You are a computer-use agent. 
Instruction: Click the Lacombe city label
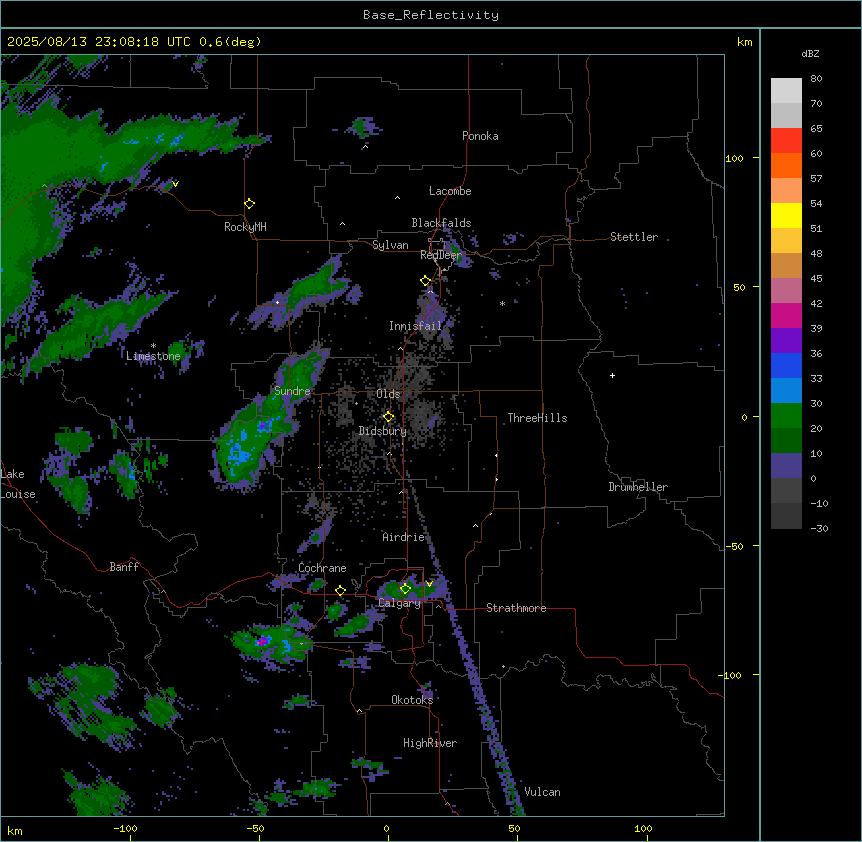450,191
